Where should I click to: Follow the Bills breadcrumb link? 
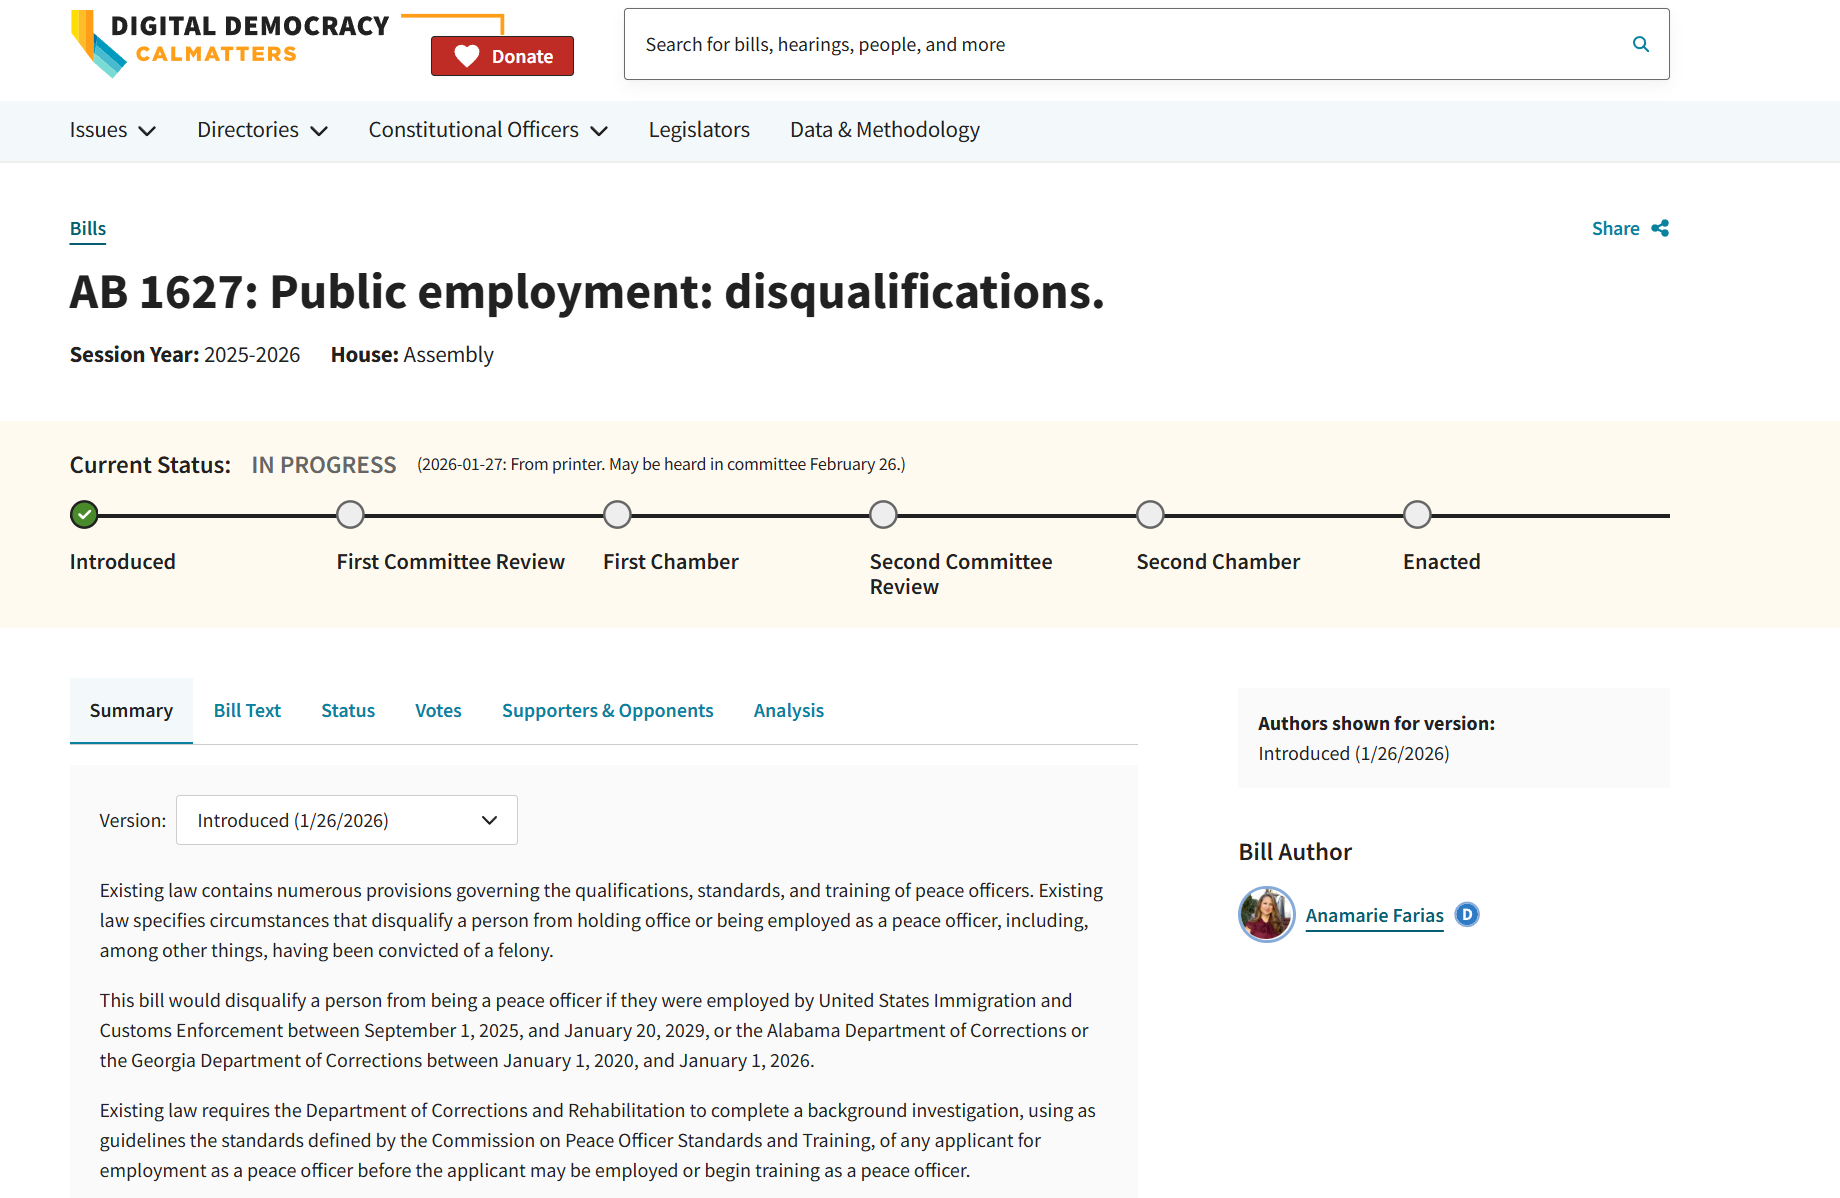pos(88,229)
